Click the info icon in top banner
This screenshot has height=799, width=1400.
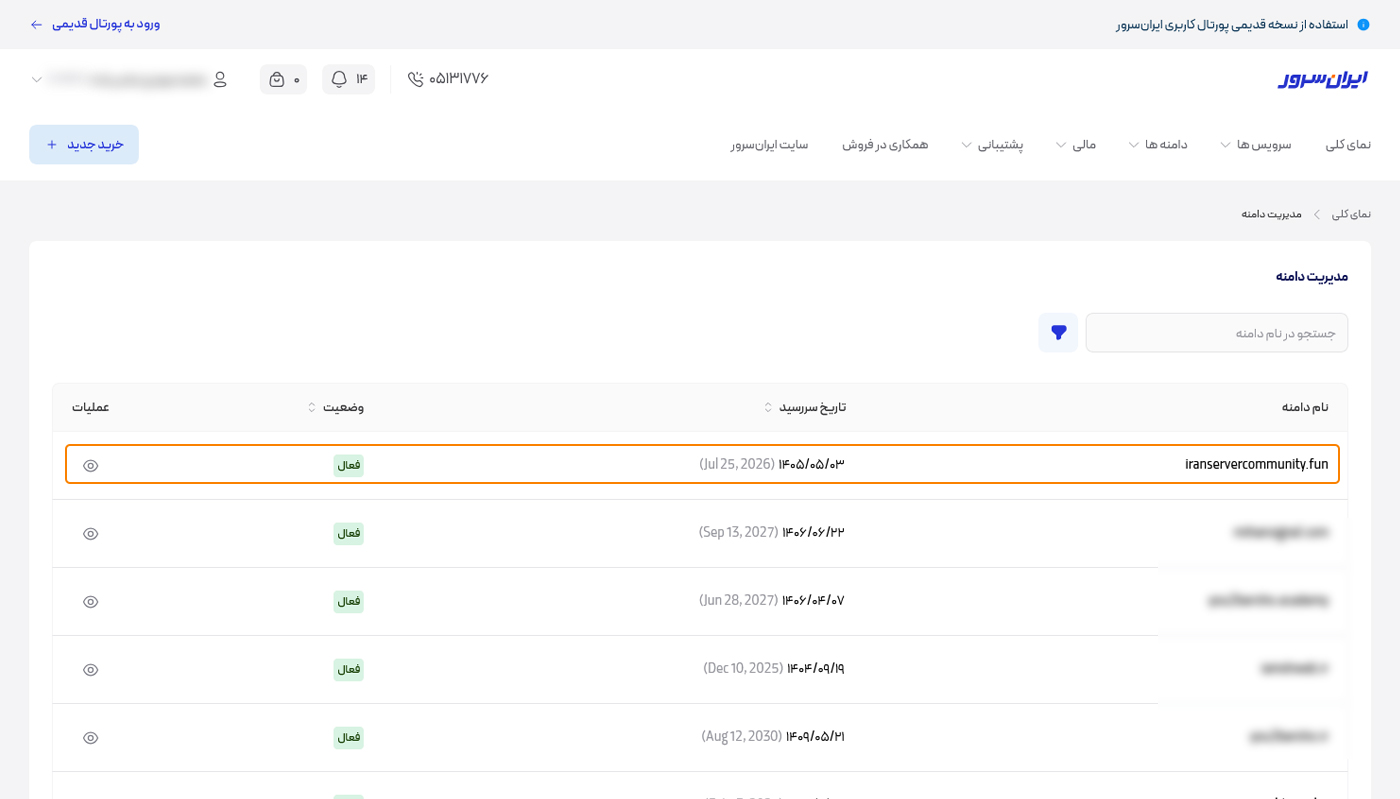1363,24
